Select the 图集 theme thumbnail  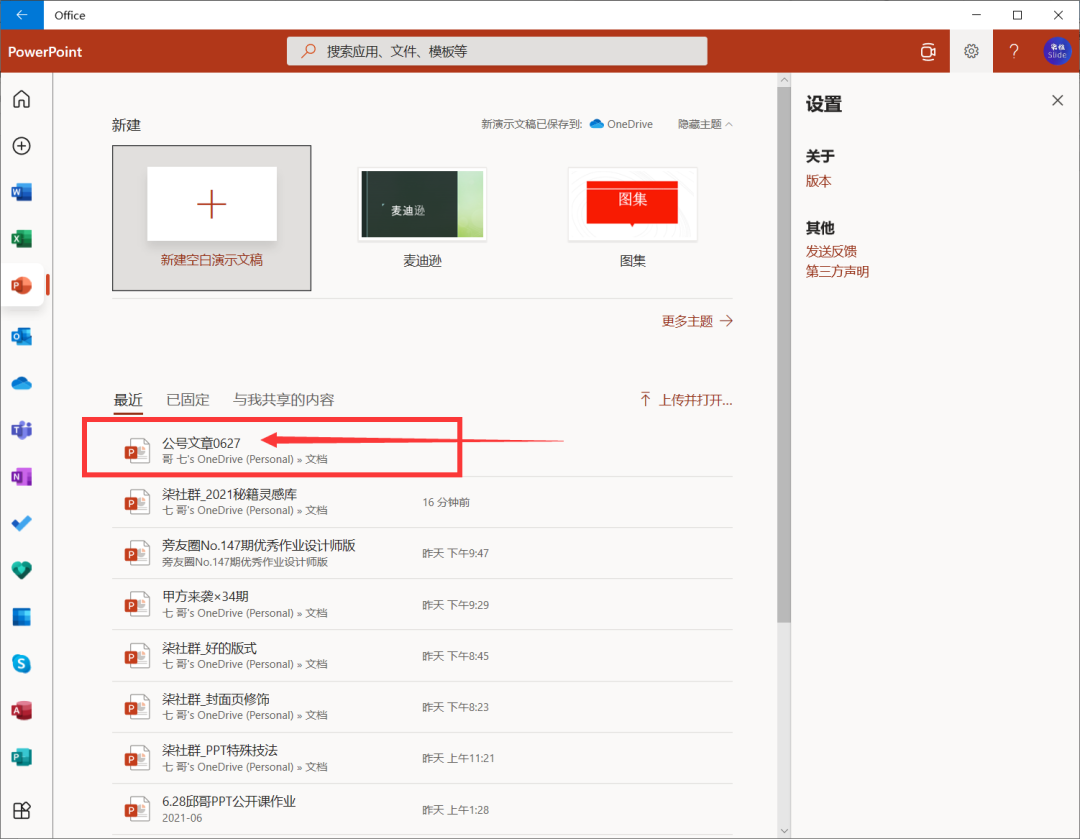click(632, 205)
